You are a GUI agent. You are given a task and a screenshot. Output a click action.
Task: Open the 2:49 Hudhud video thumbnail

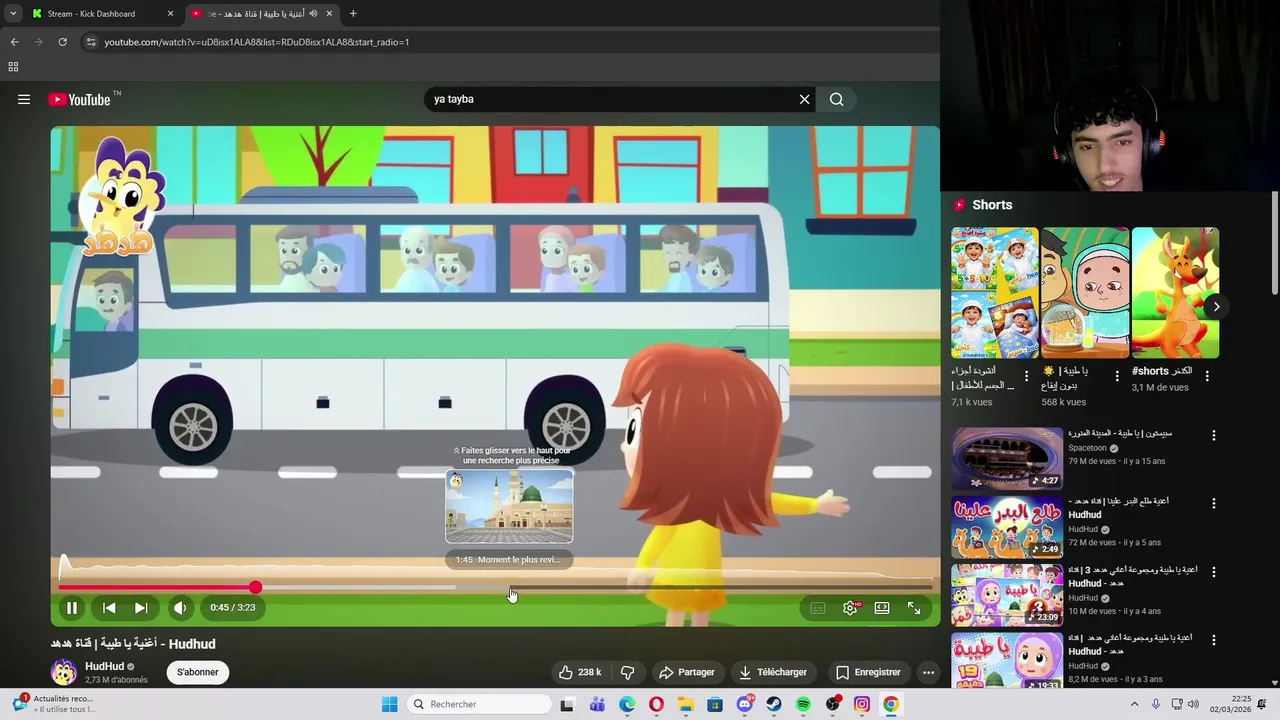coord(1007,527)
